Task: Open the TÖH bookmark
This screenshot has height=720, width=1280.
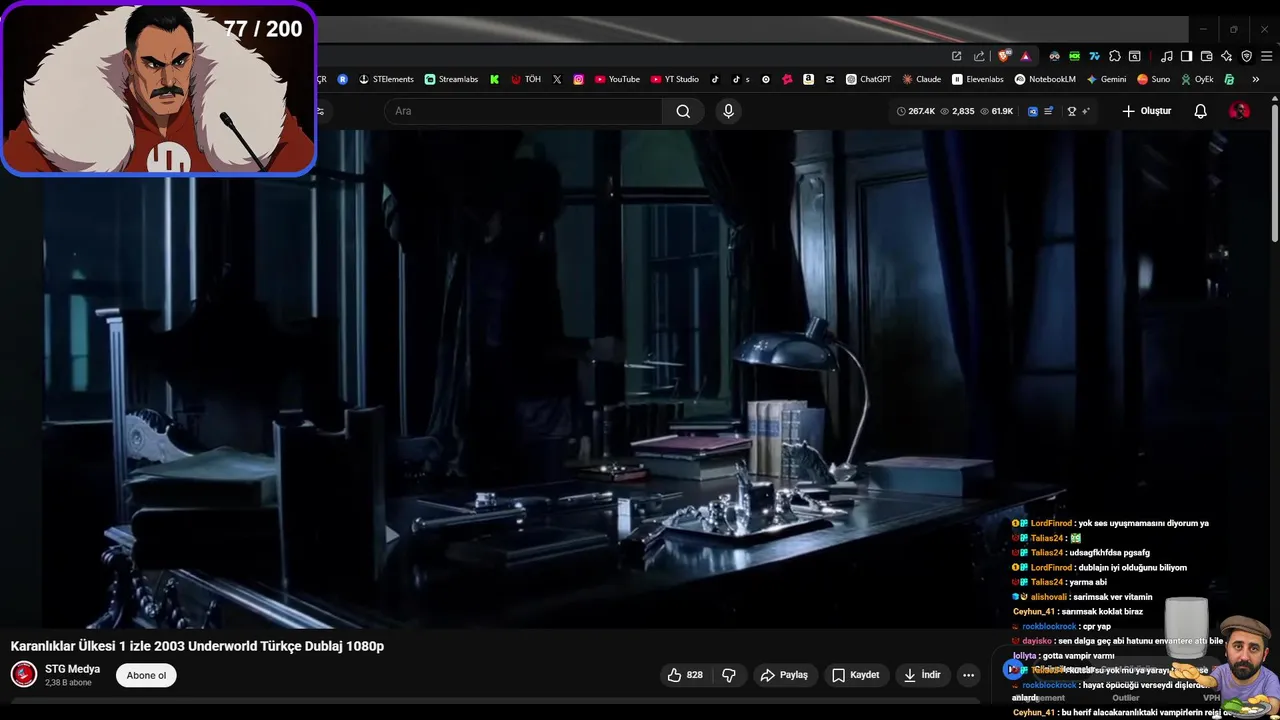Action: (526, 79)
